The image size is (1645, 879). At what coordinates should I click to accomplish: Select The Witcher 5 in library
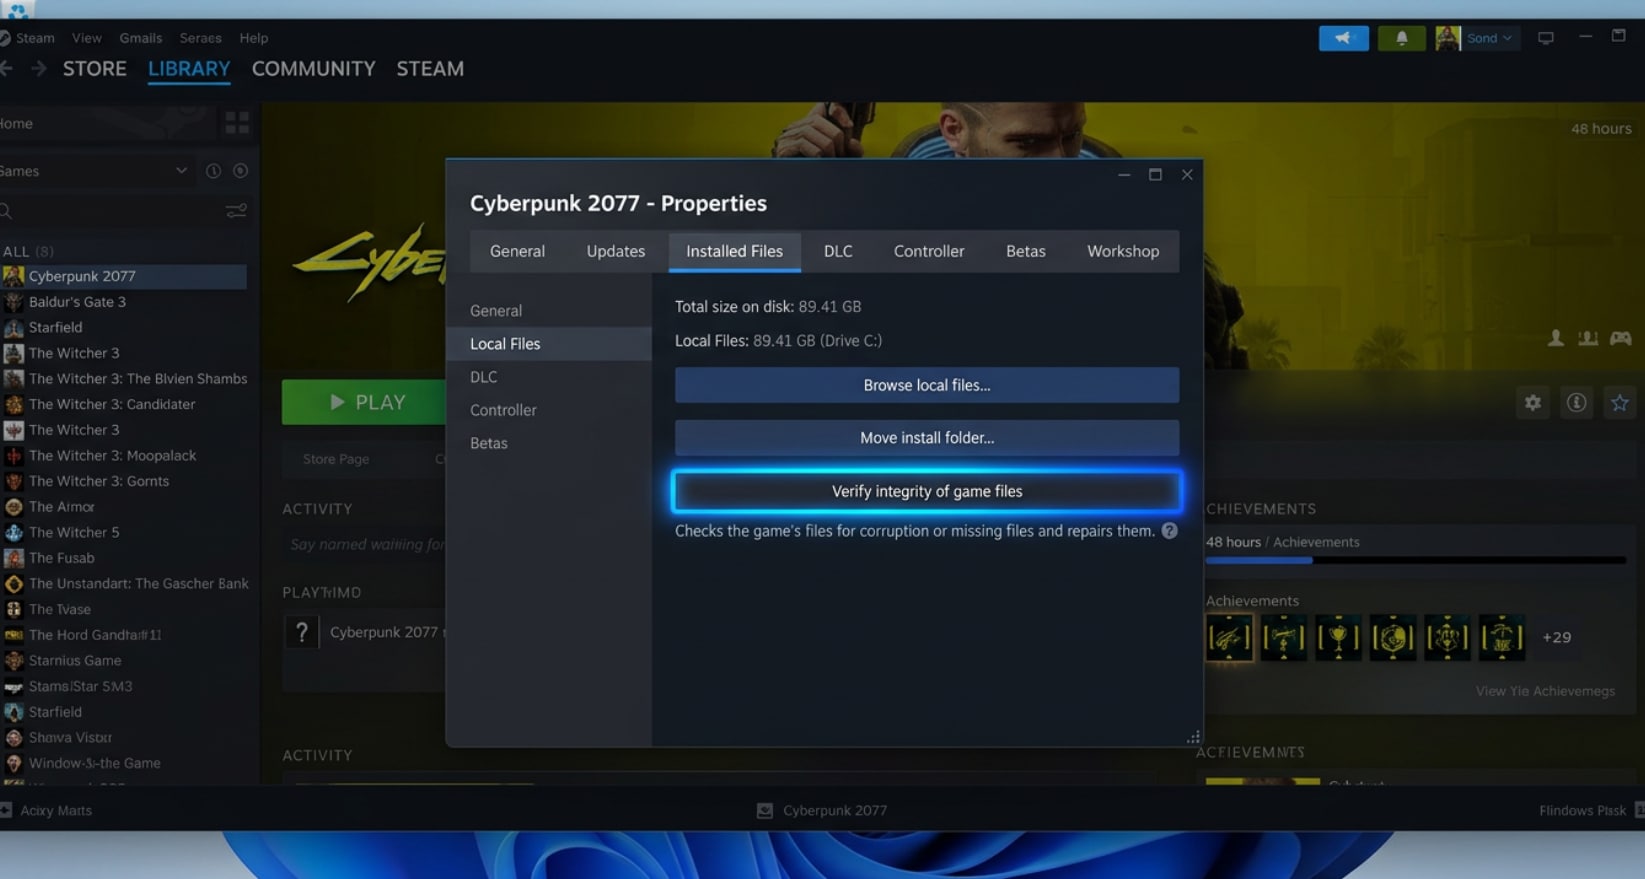pos(125,533)
